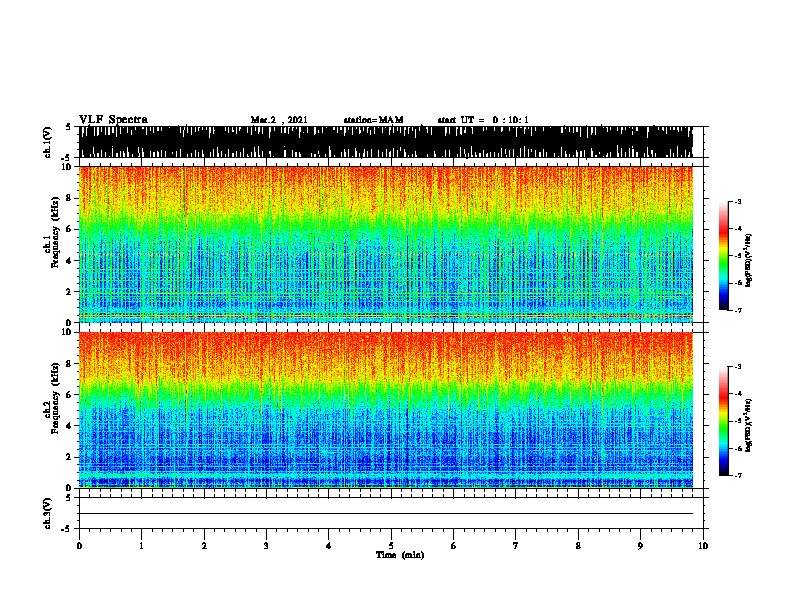
Task: Click the "ch.3(V)" axis label
Action: 48,513
